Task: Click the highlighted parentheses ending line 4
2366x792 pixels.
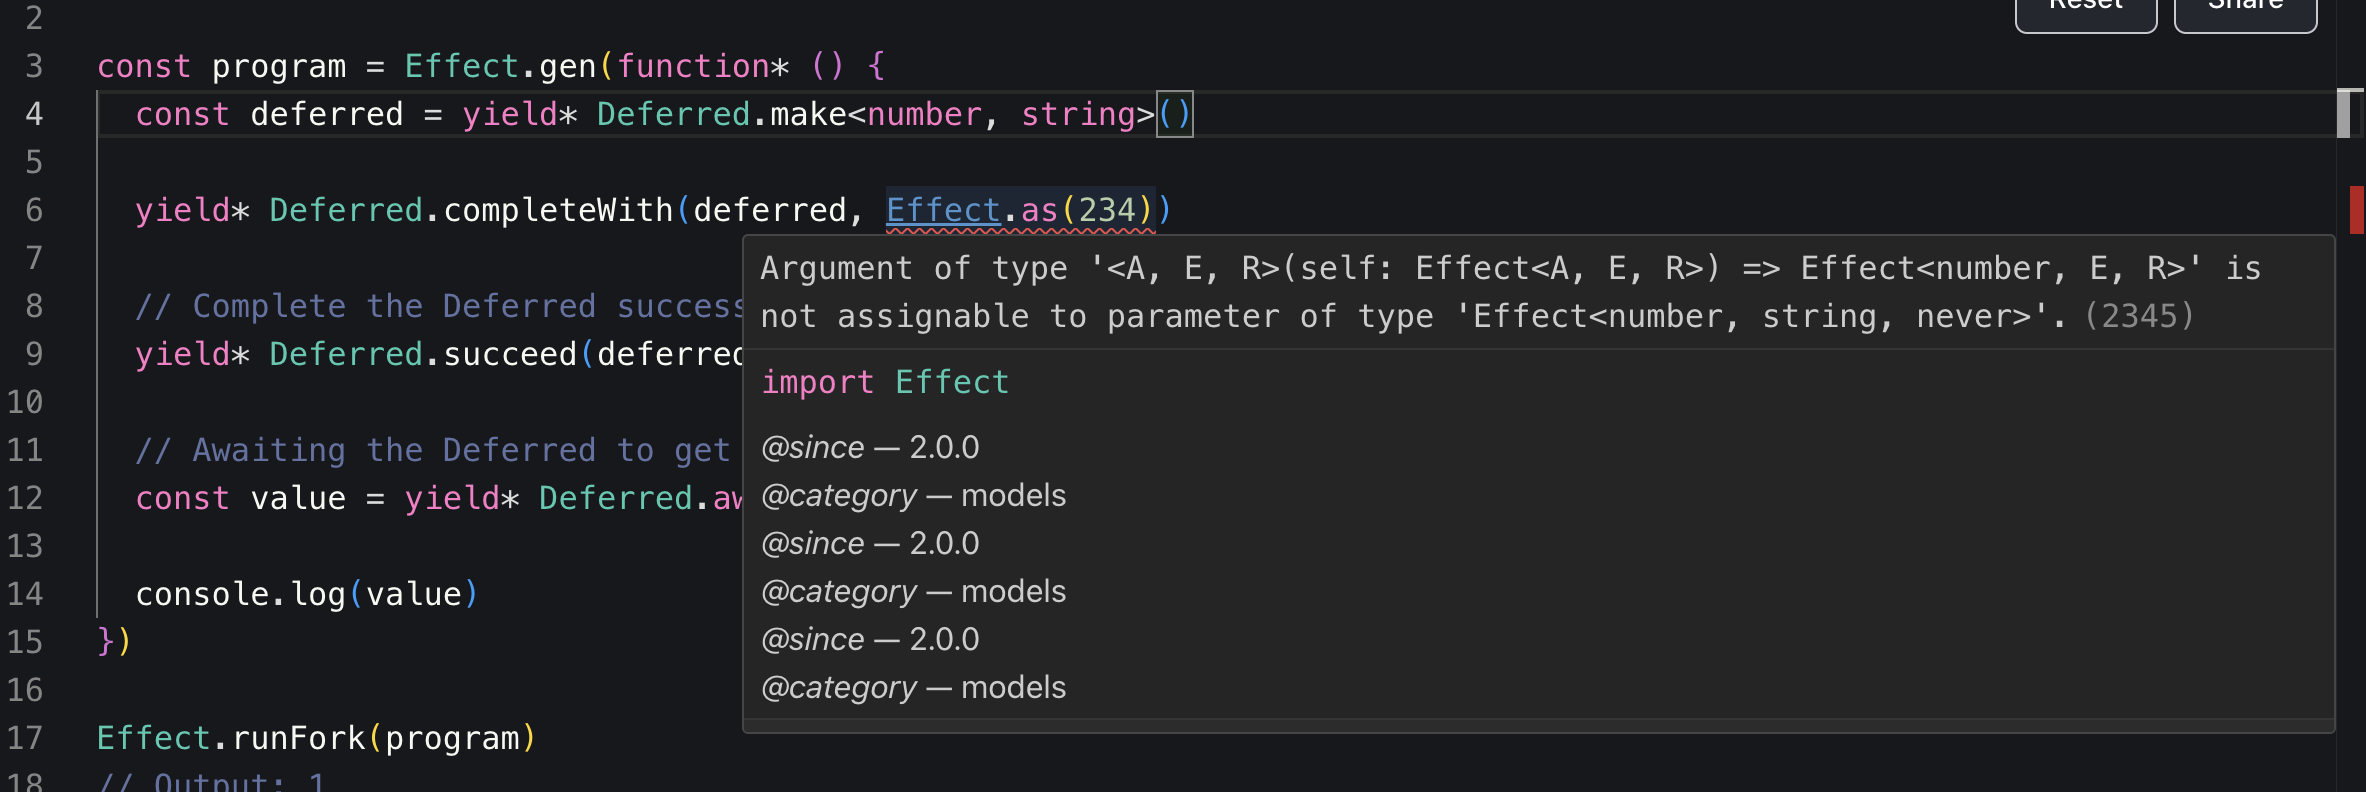Action: 1174,114
